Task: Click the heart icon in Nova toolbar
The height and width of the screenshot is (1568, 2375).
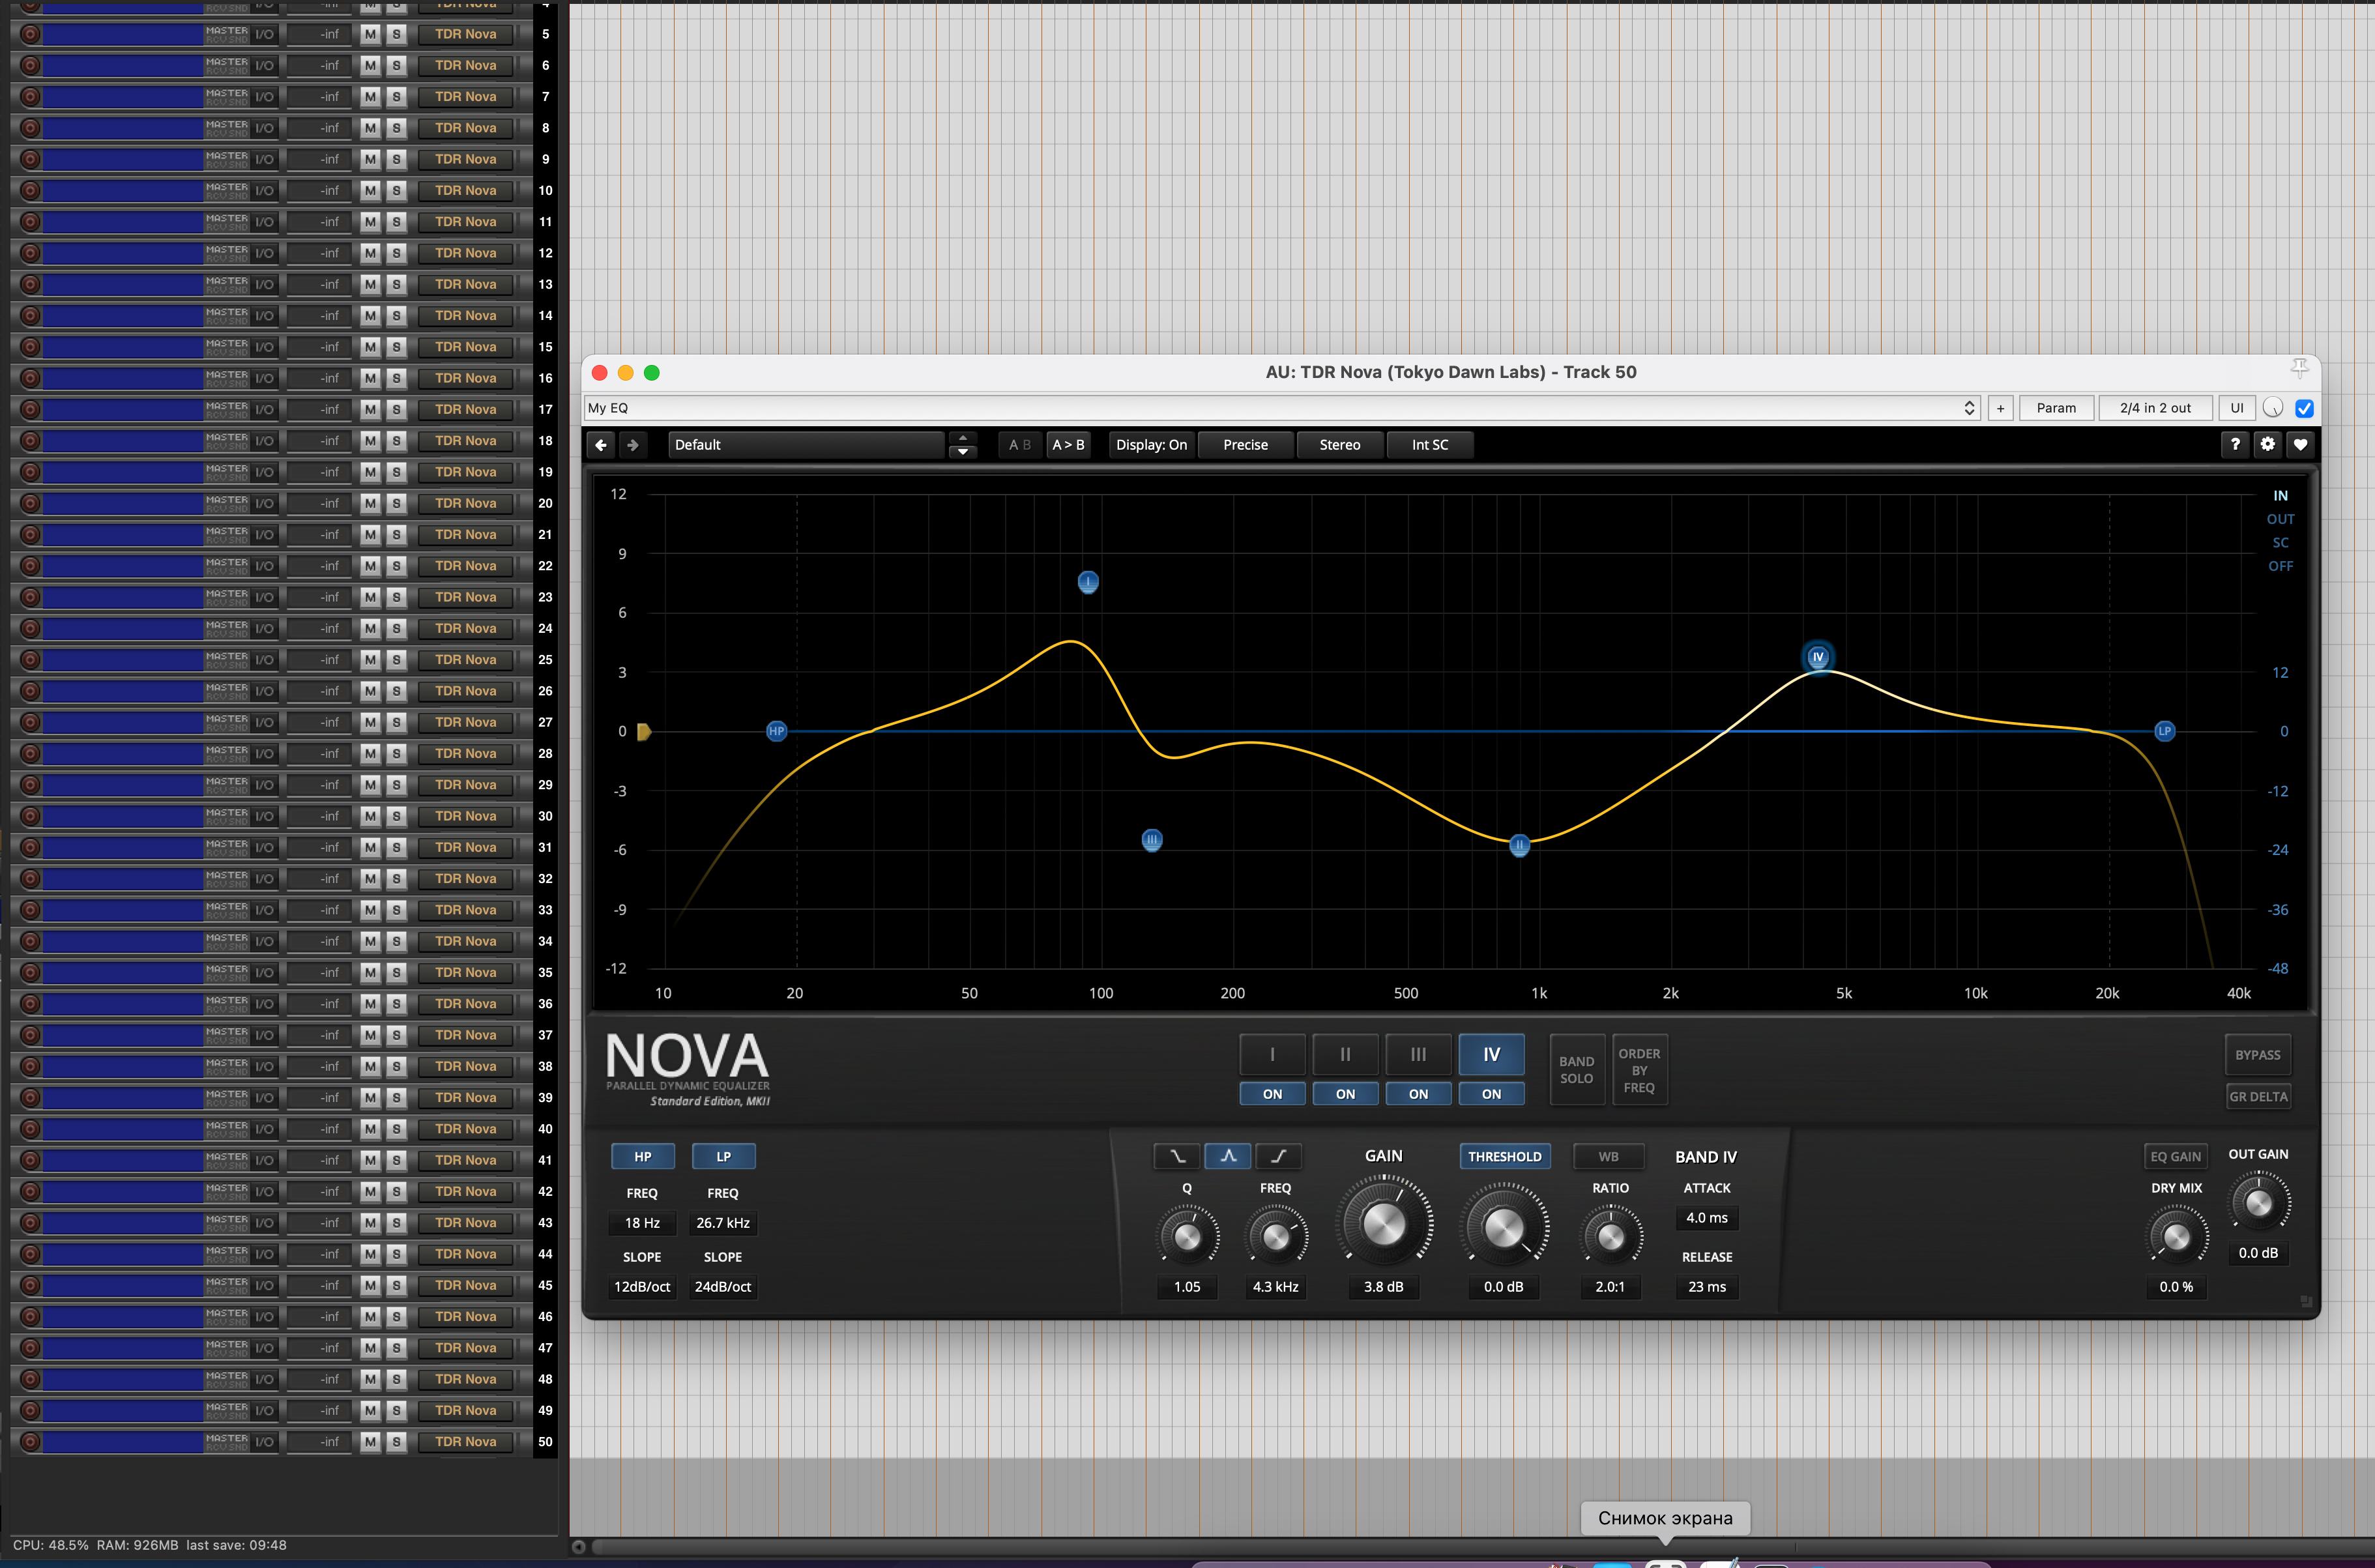Action: coord(2300,444)
